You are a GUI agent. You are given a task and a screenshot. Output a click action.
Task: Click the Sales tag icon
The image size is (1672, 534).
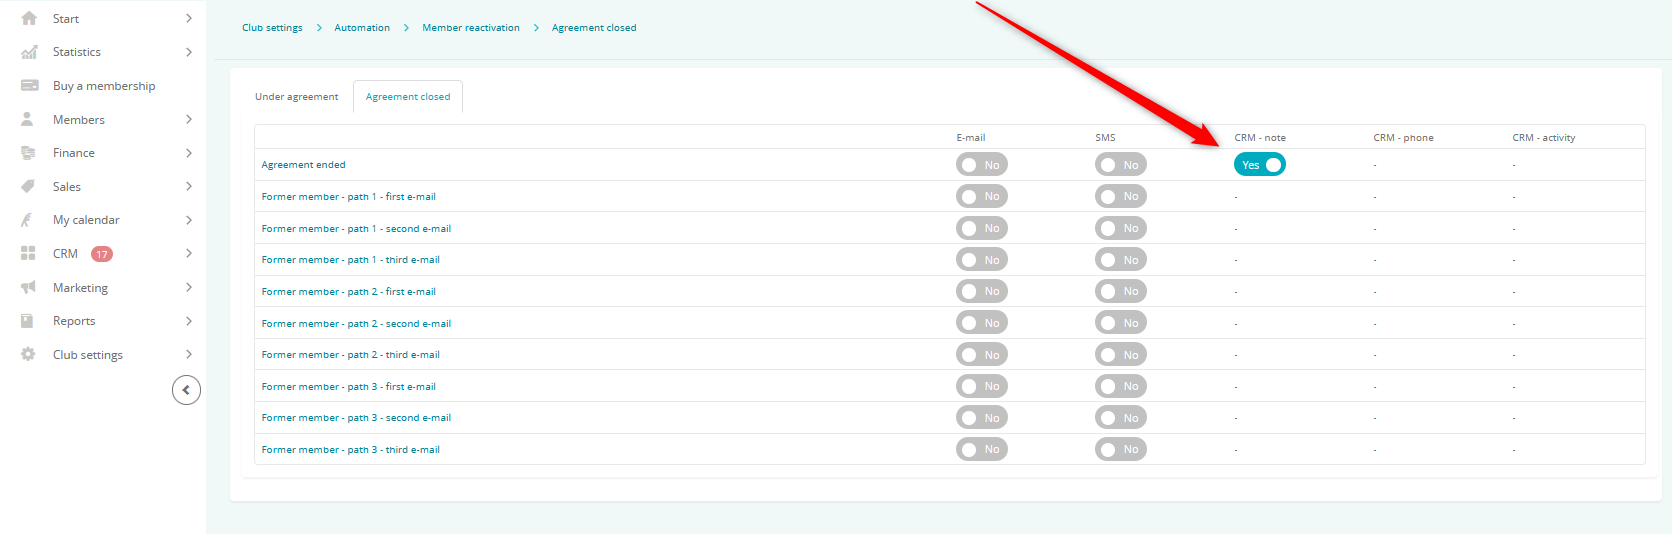[x=28, y=186]
